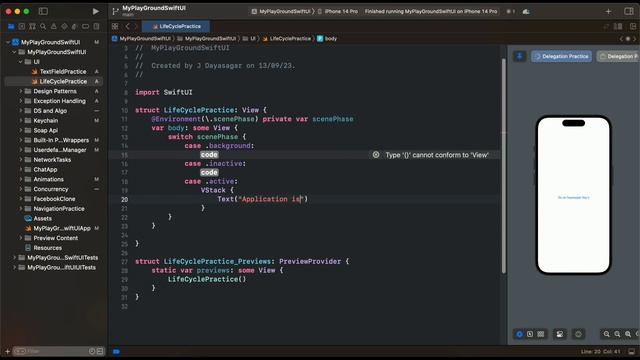Jump to the next issue arrow
This screenshot has width=640, height=360.
(x=634, y=39)
